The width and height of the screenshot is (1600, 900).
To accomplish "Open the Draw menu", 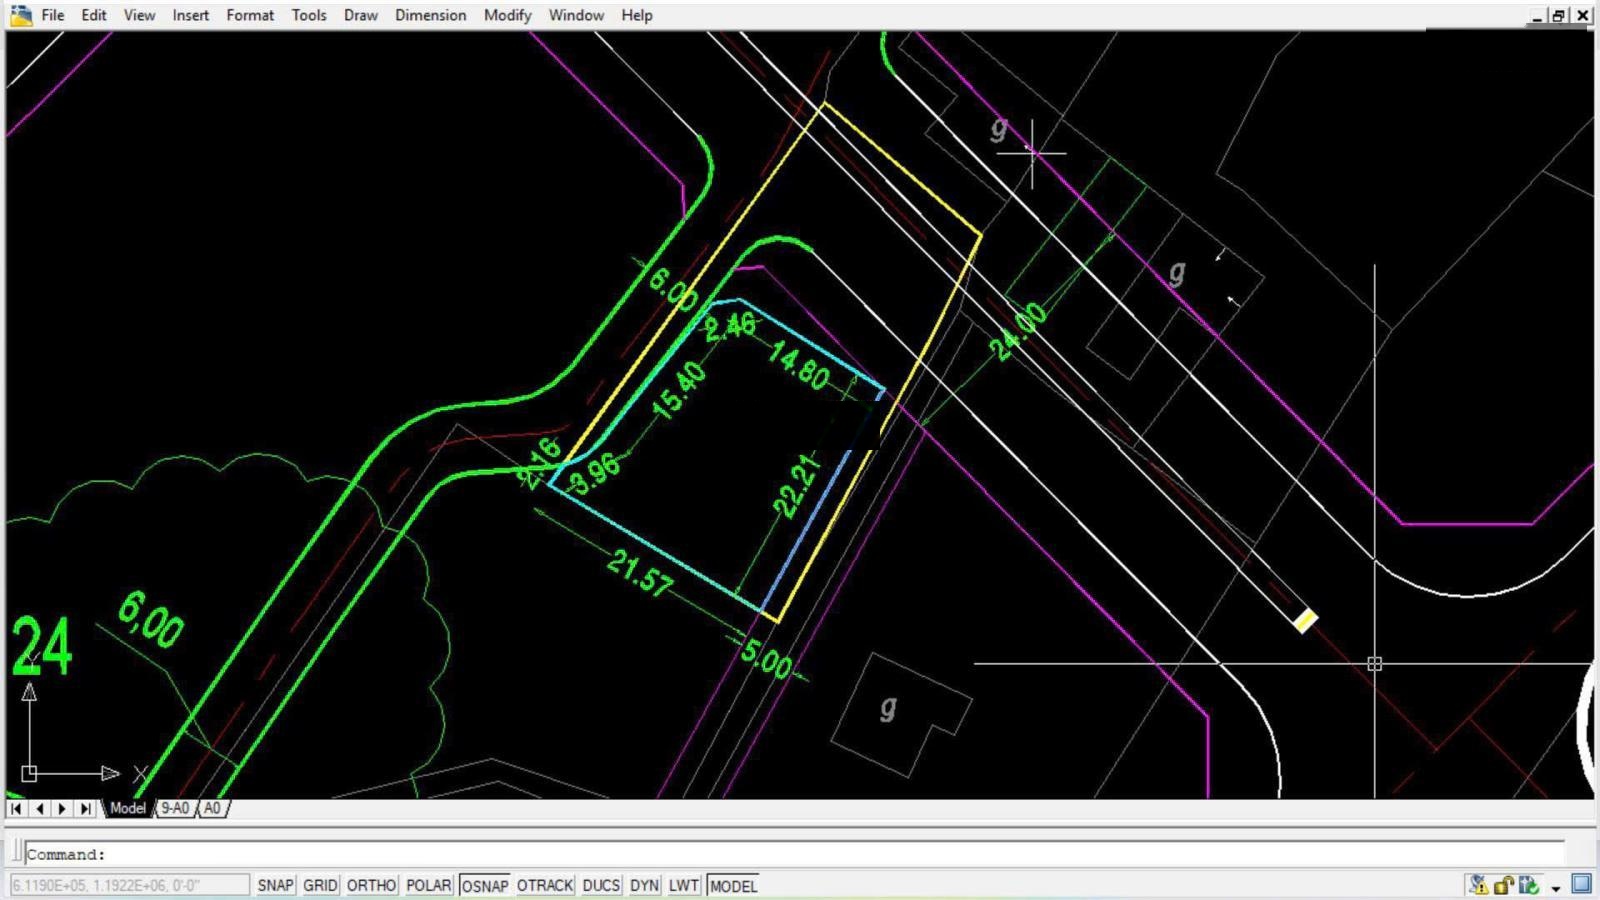I will pyautogui.click(x=360, y=15).
